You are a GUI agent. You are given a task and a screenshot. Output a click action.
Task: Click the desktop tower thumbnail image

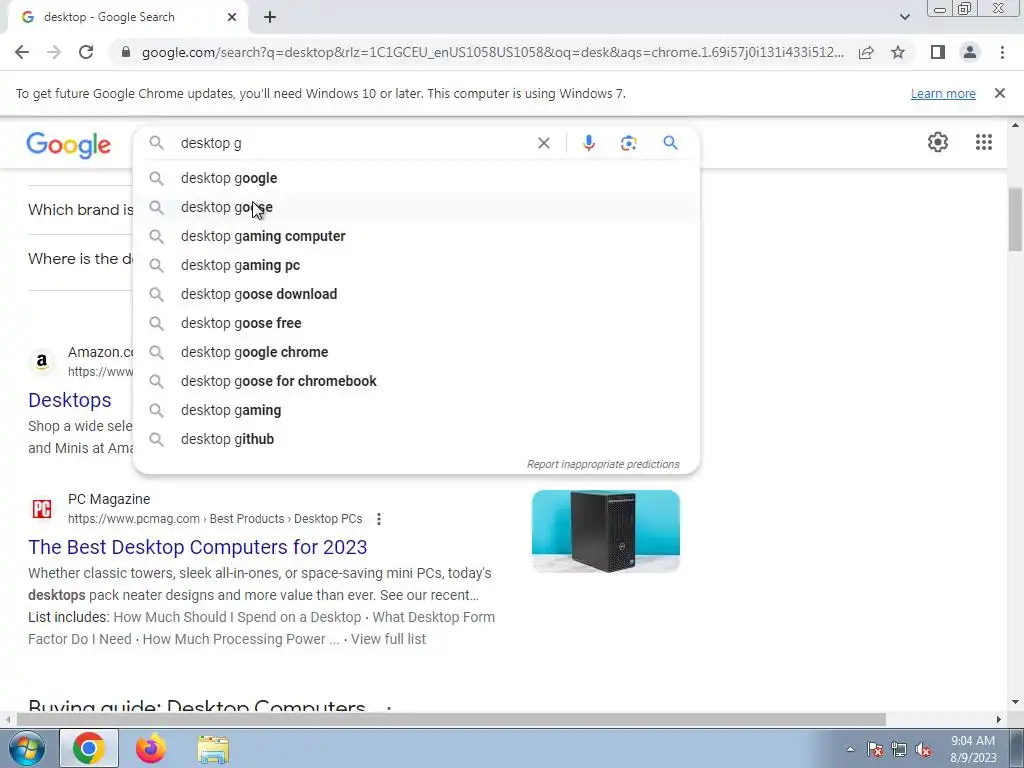click(x=605, y=531)
